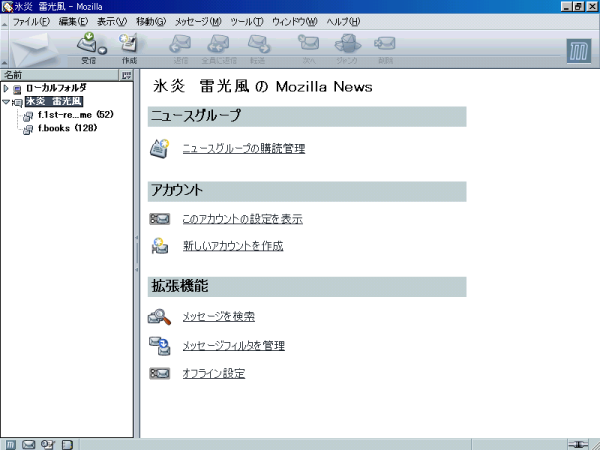600x450 pixels.
Task: Open the folder pane column picker
Action: click(126, 75)
